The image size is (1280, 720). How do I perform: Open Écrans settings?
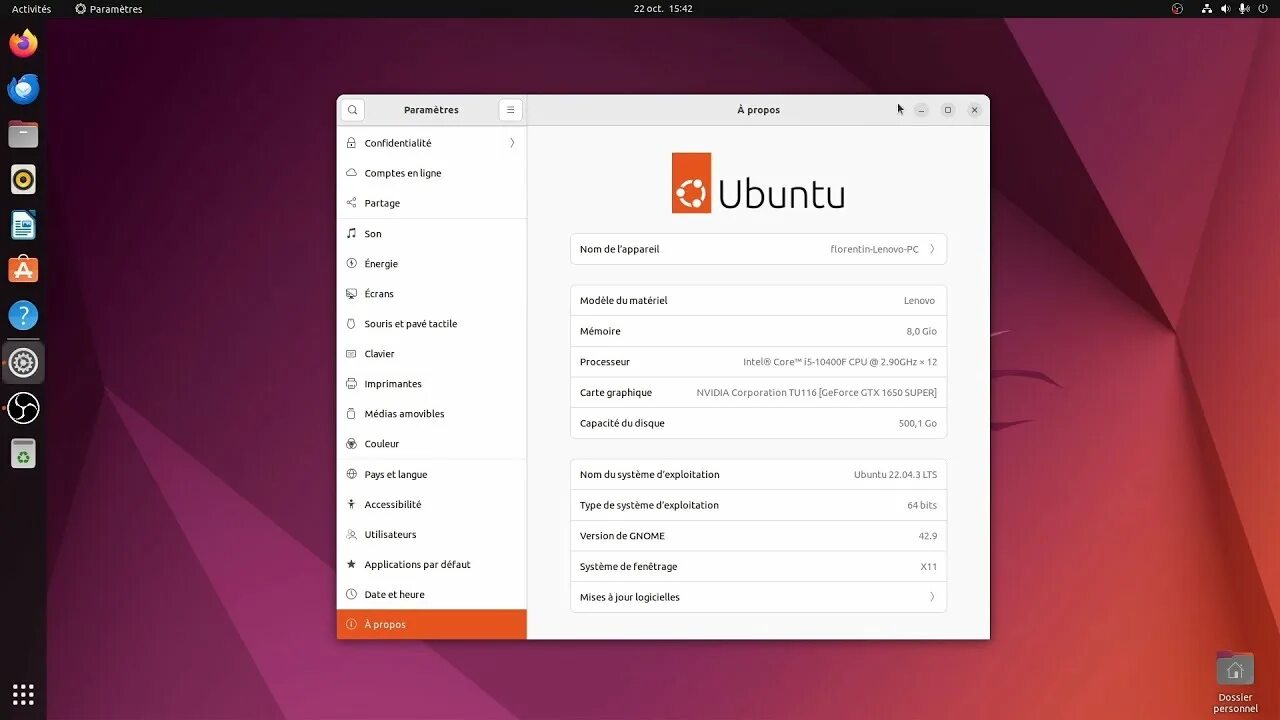(x=432, y=294)
